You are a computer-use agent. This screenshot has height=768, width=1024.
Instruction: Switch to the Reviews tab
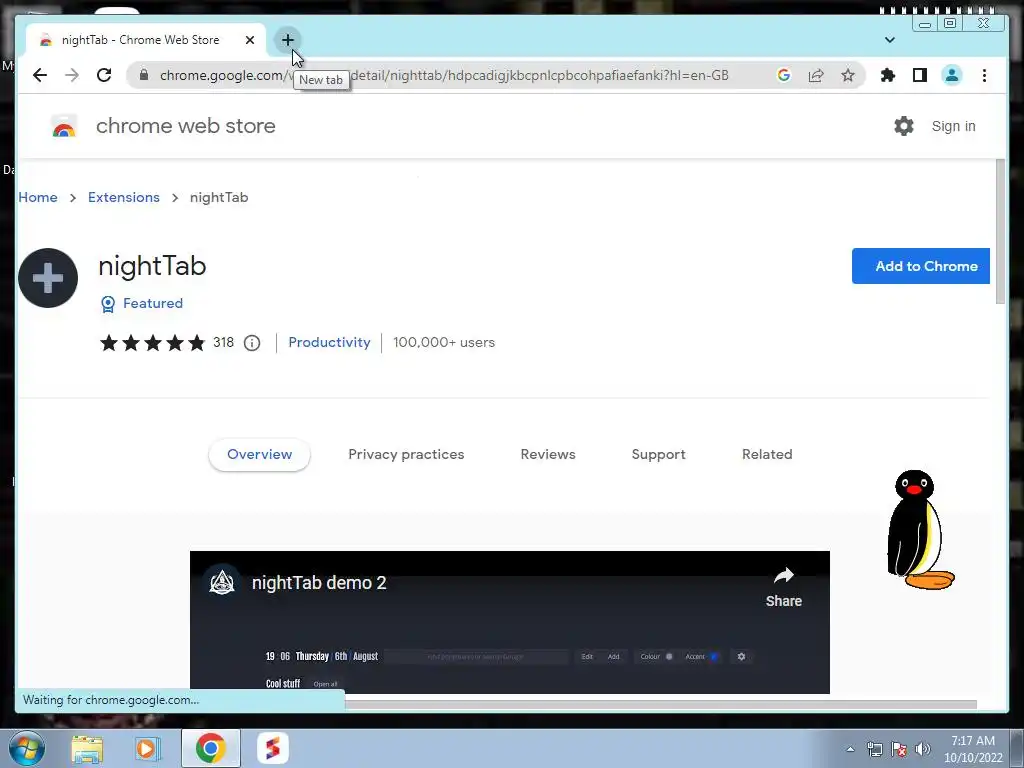click(548, 455)
